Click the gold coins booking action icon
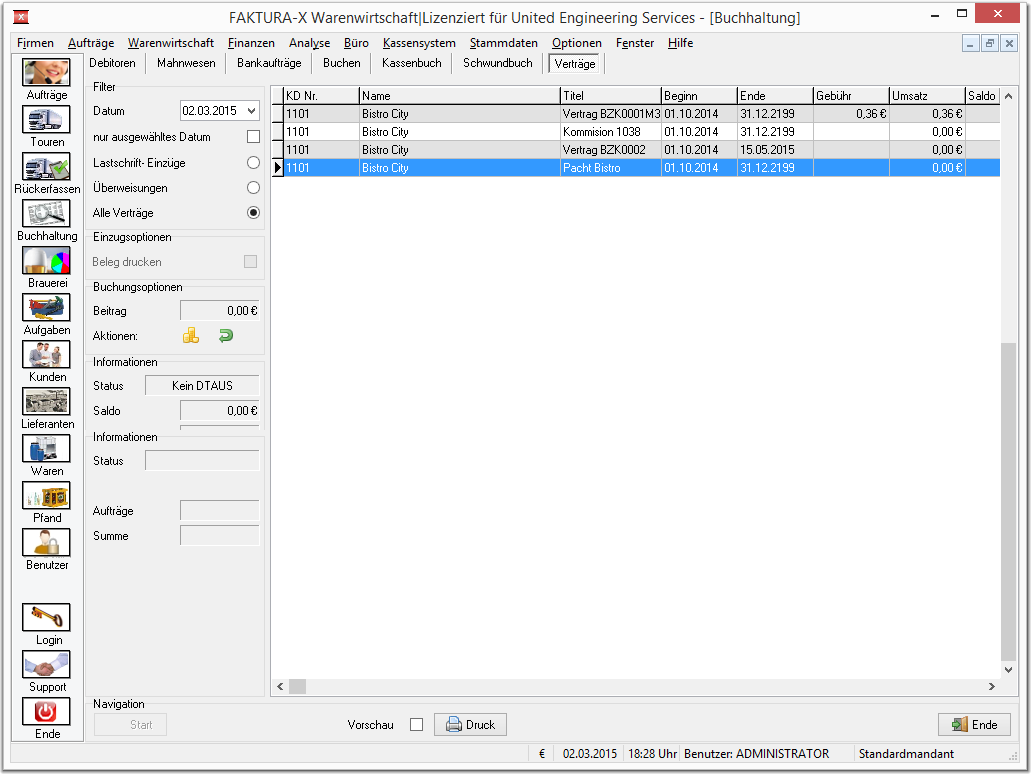1031x774 pixels. (x=191, y=335)
